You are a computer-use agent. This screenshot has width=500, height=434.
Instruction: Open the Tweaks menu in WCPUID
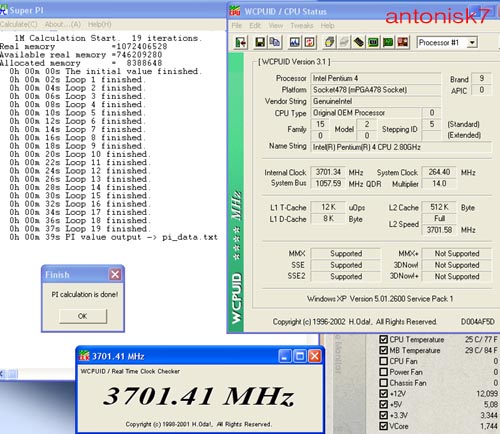point(302,26)
